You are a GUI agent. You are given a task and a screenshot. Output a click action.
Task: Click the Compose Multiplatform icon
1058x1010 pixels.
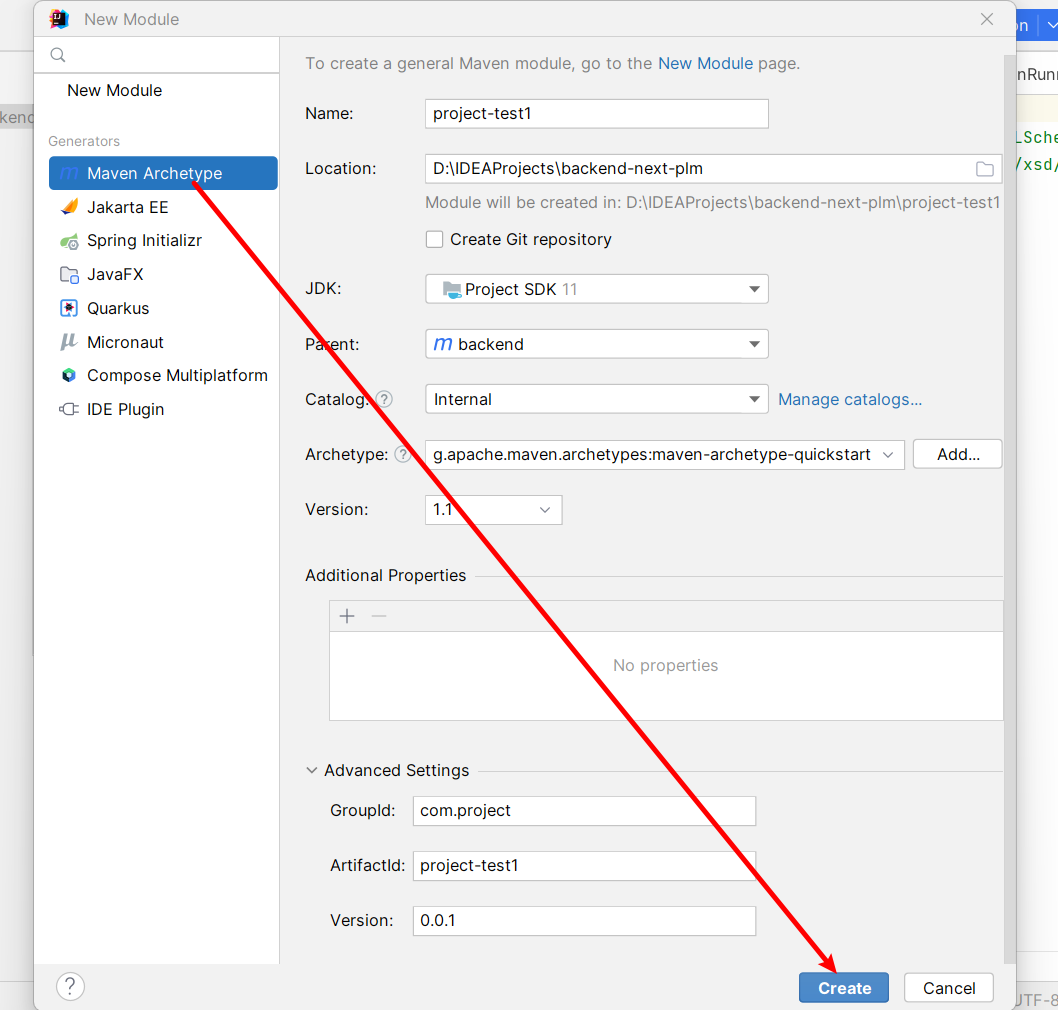(x=69, y=376)
